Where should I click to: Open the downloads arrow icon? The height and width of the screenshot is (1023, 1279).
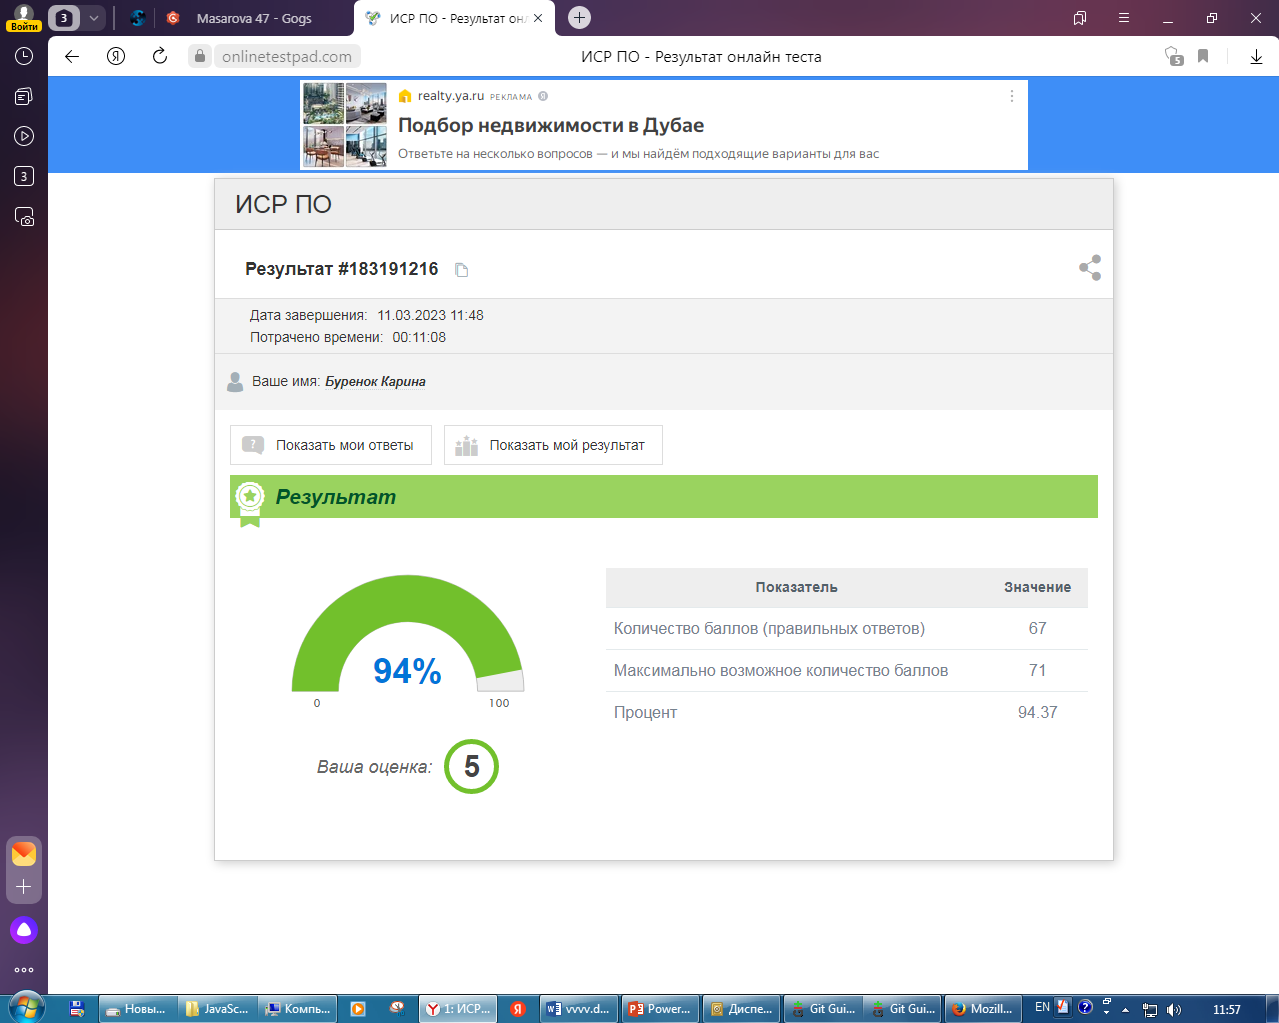(1256, 56)
